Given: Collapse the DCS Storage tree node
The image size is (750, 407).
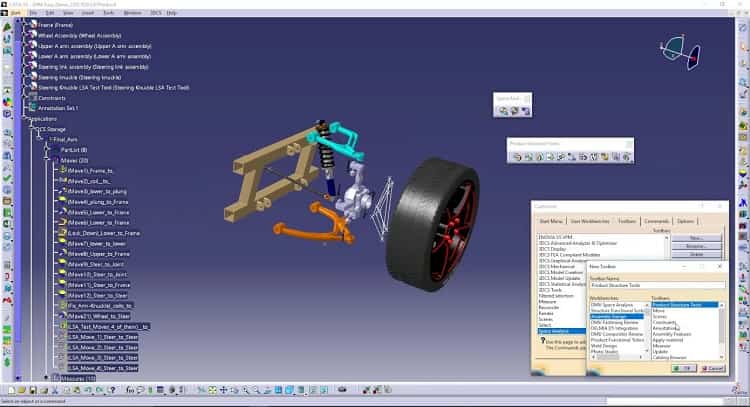Looking at the screenshot, I should click(x=32, y=129).
